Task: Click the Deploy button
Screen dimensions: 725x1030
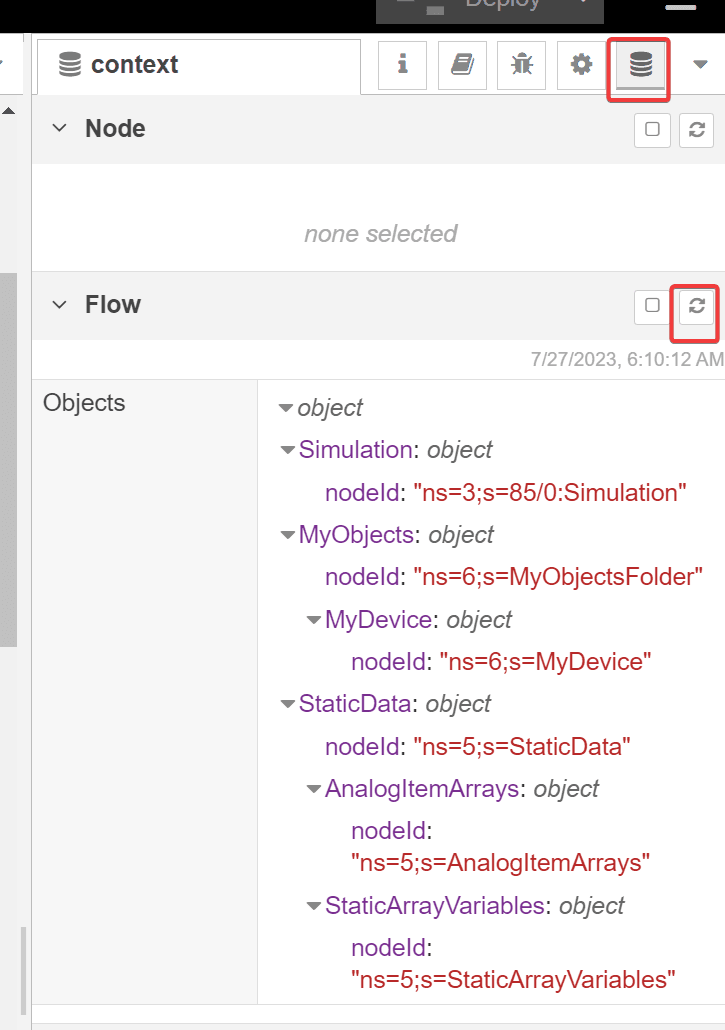Action: (x=489, y=8)
